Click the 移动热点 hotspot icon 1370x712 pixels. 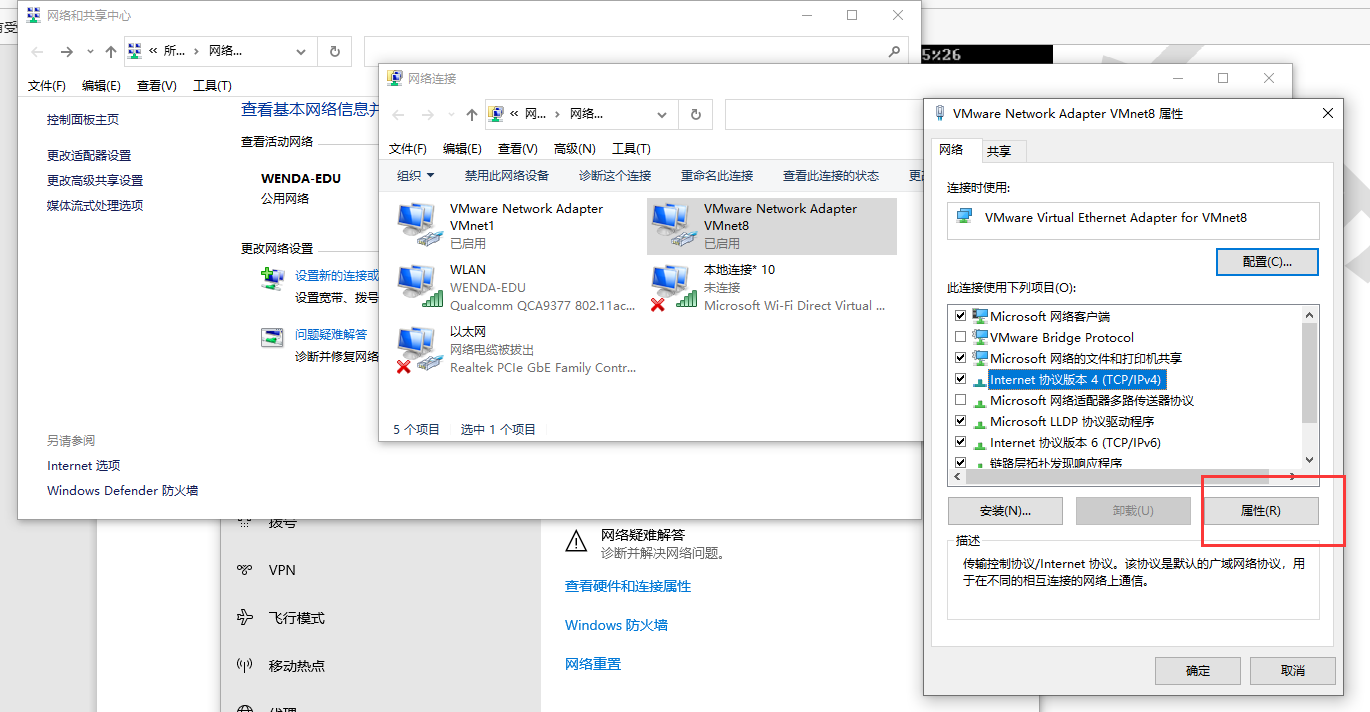point(244,665)
